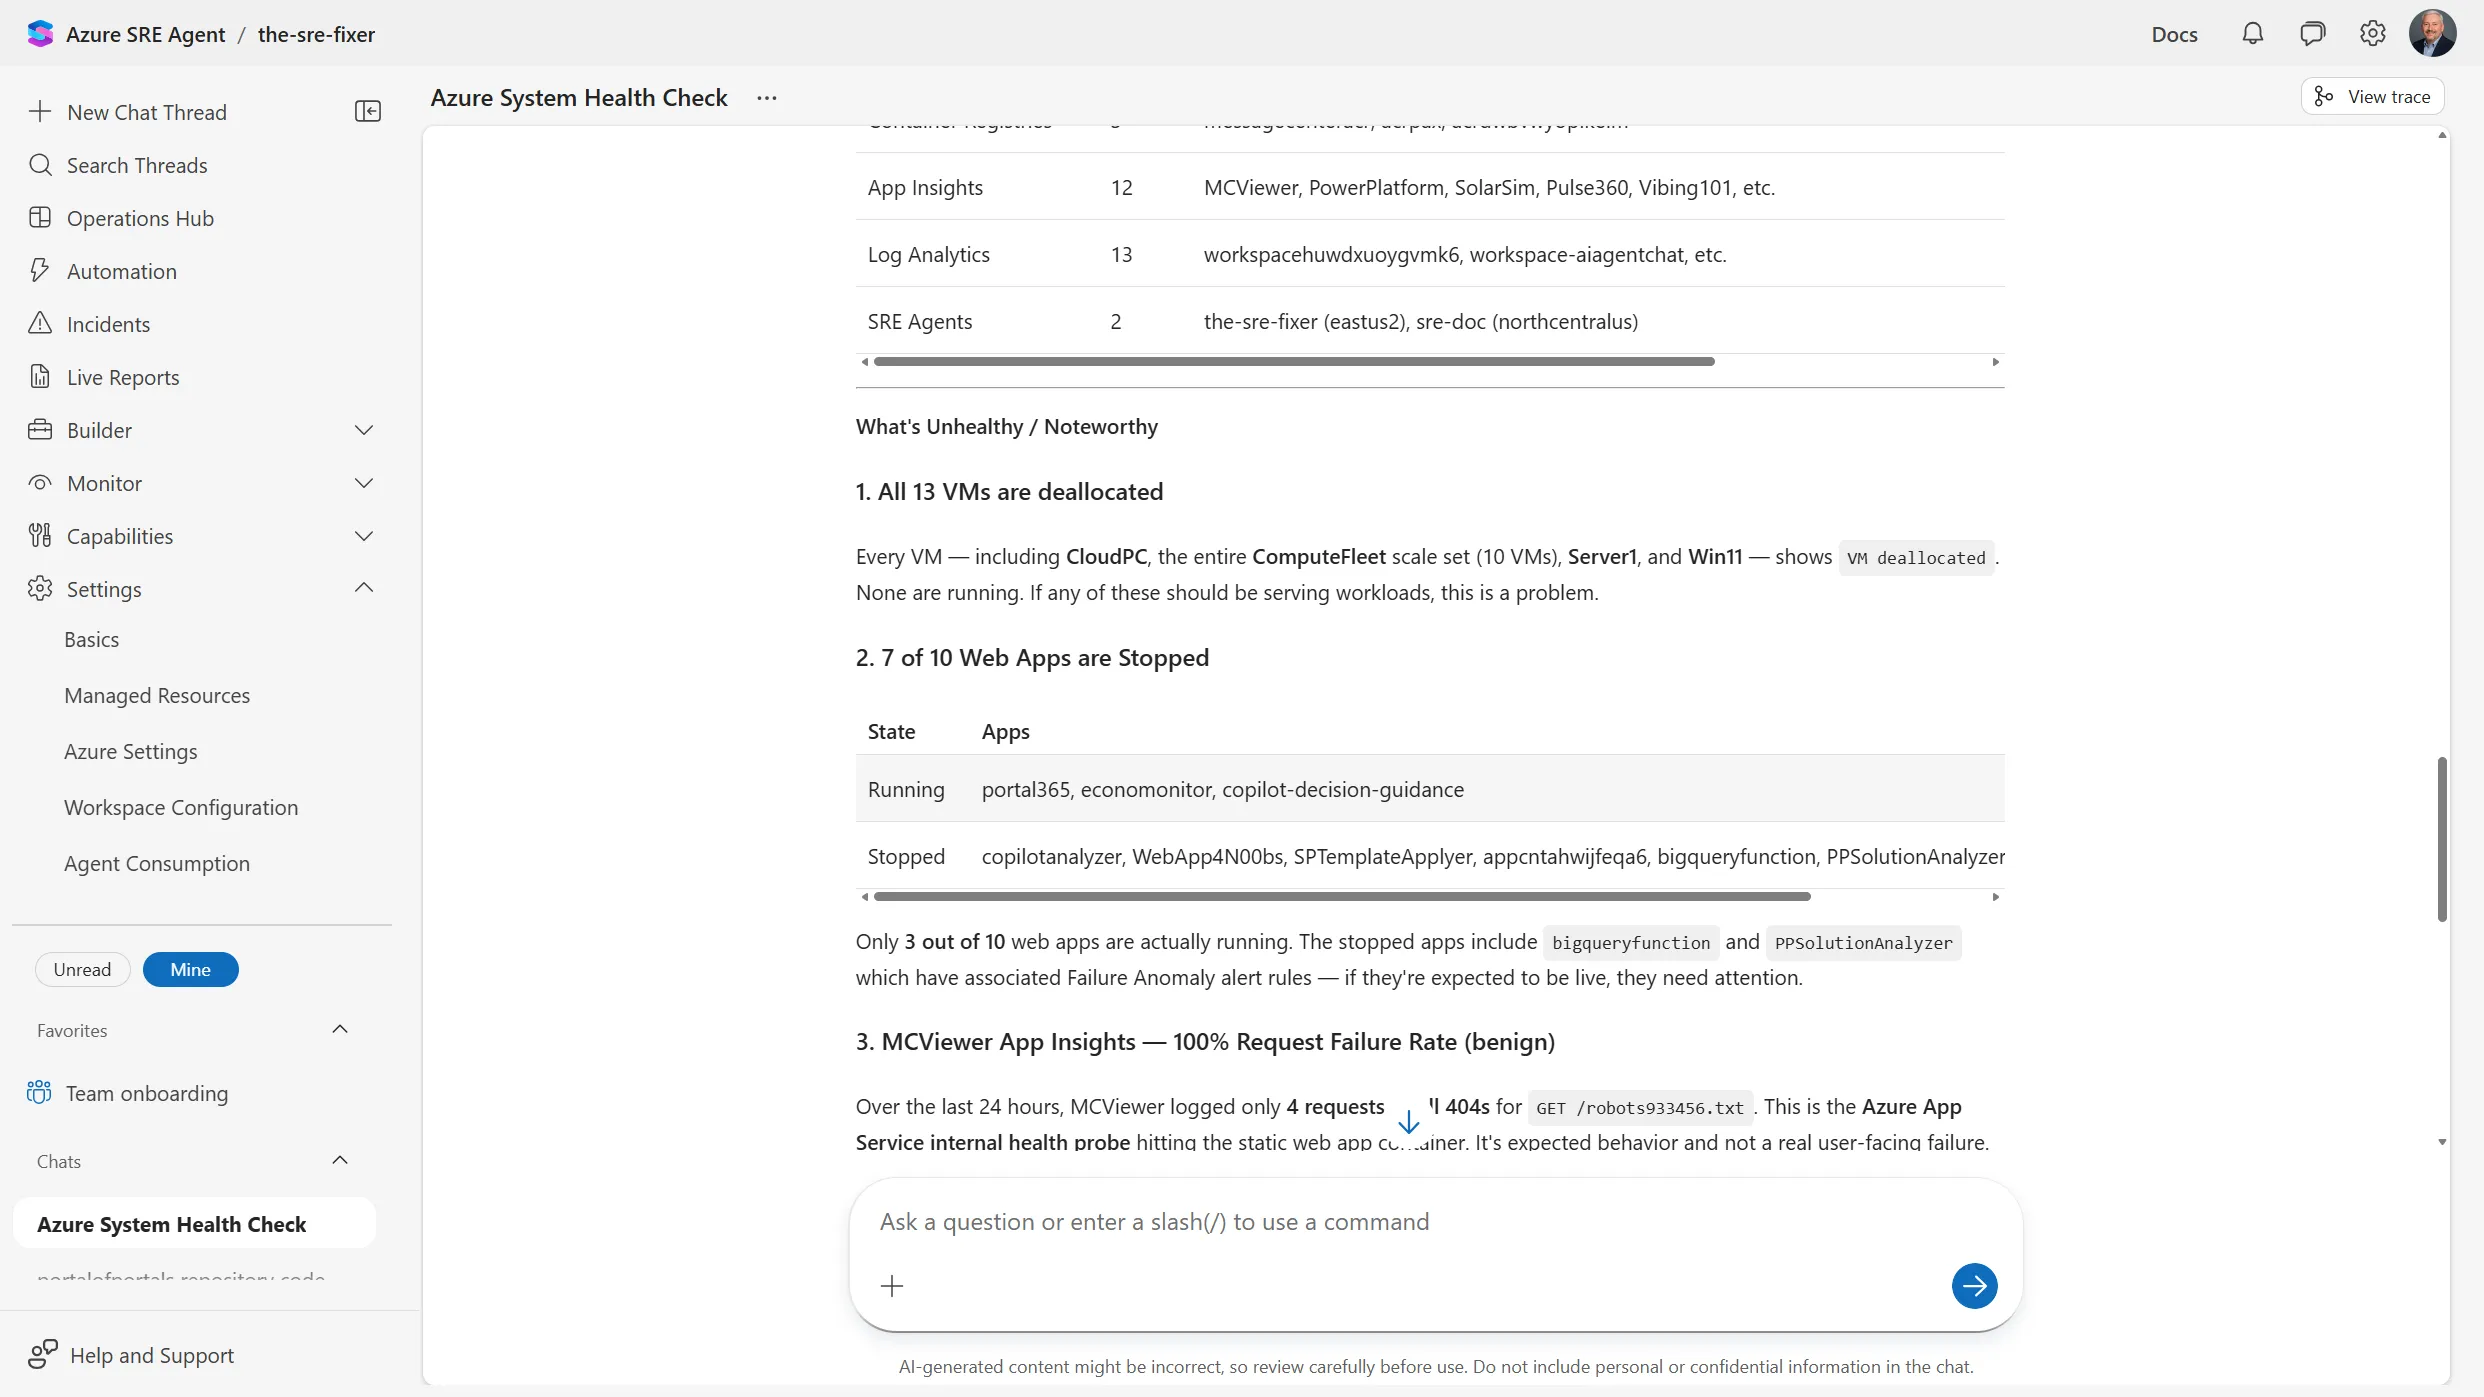Click the 'VM deallocated' code text
Screen dimensions: 2484x1397
[x=1915, y=558]
